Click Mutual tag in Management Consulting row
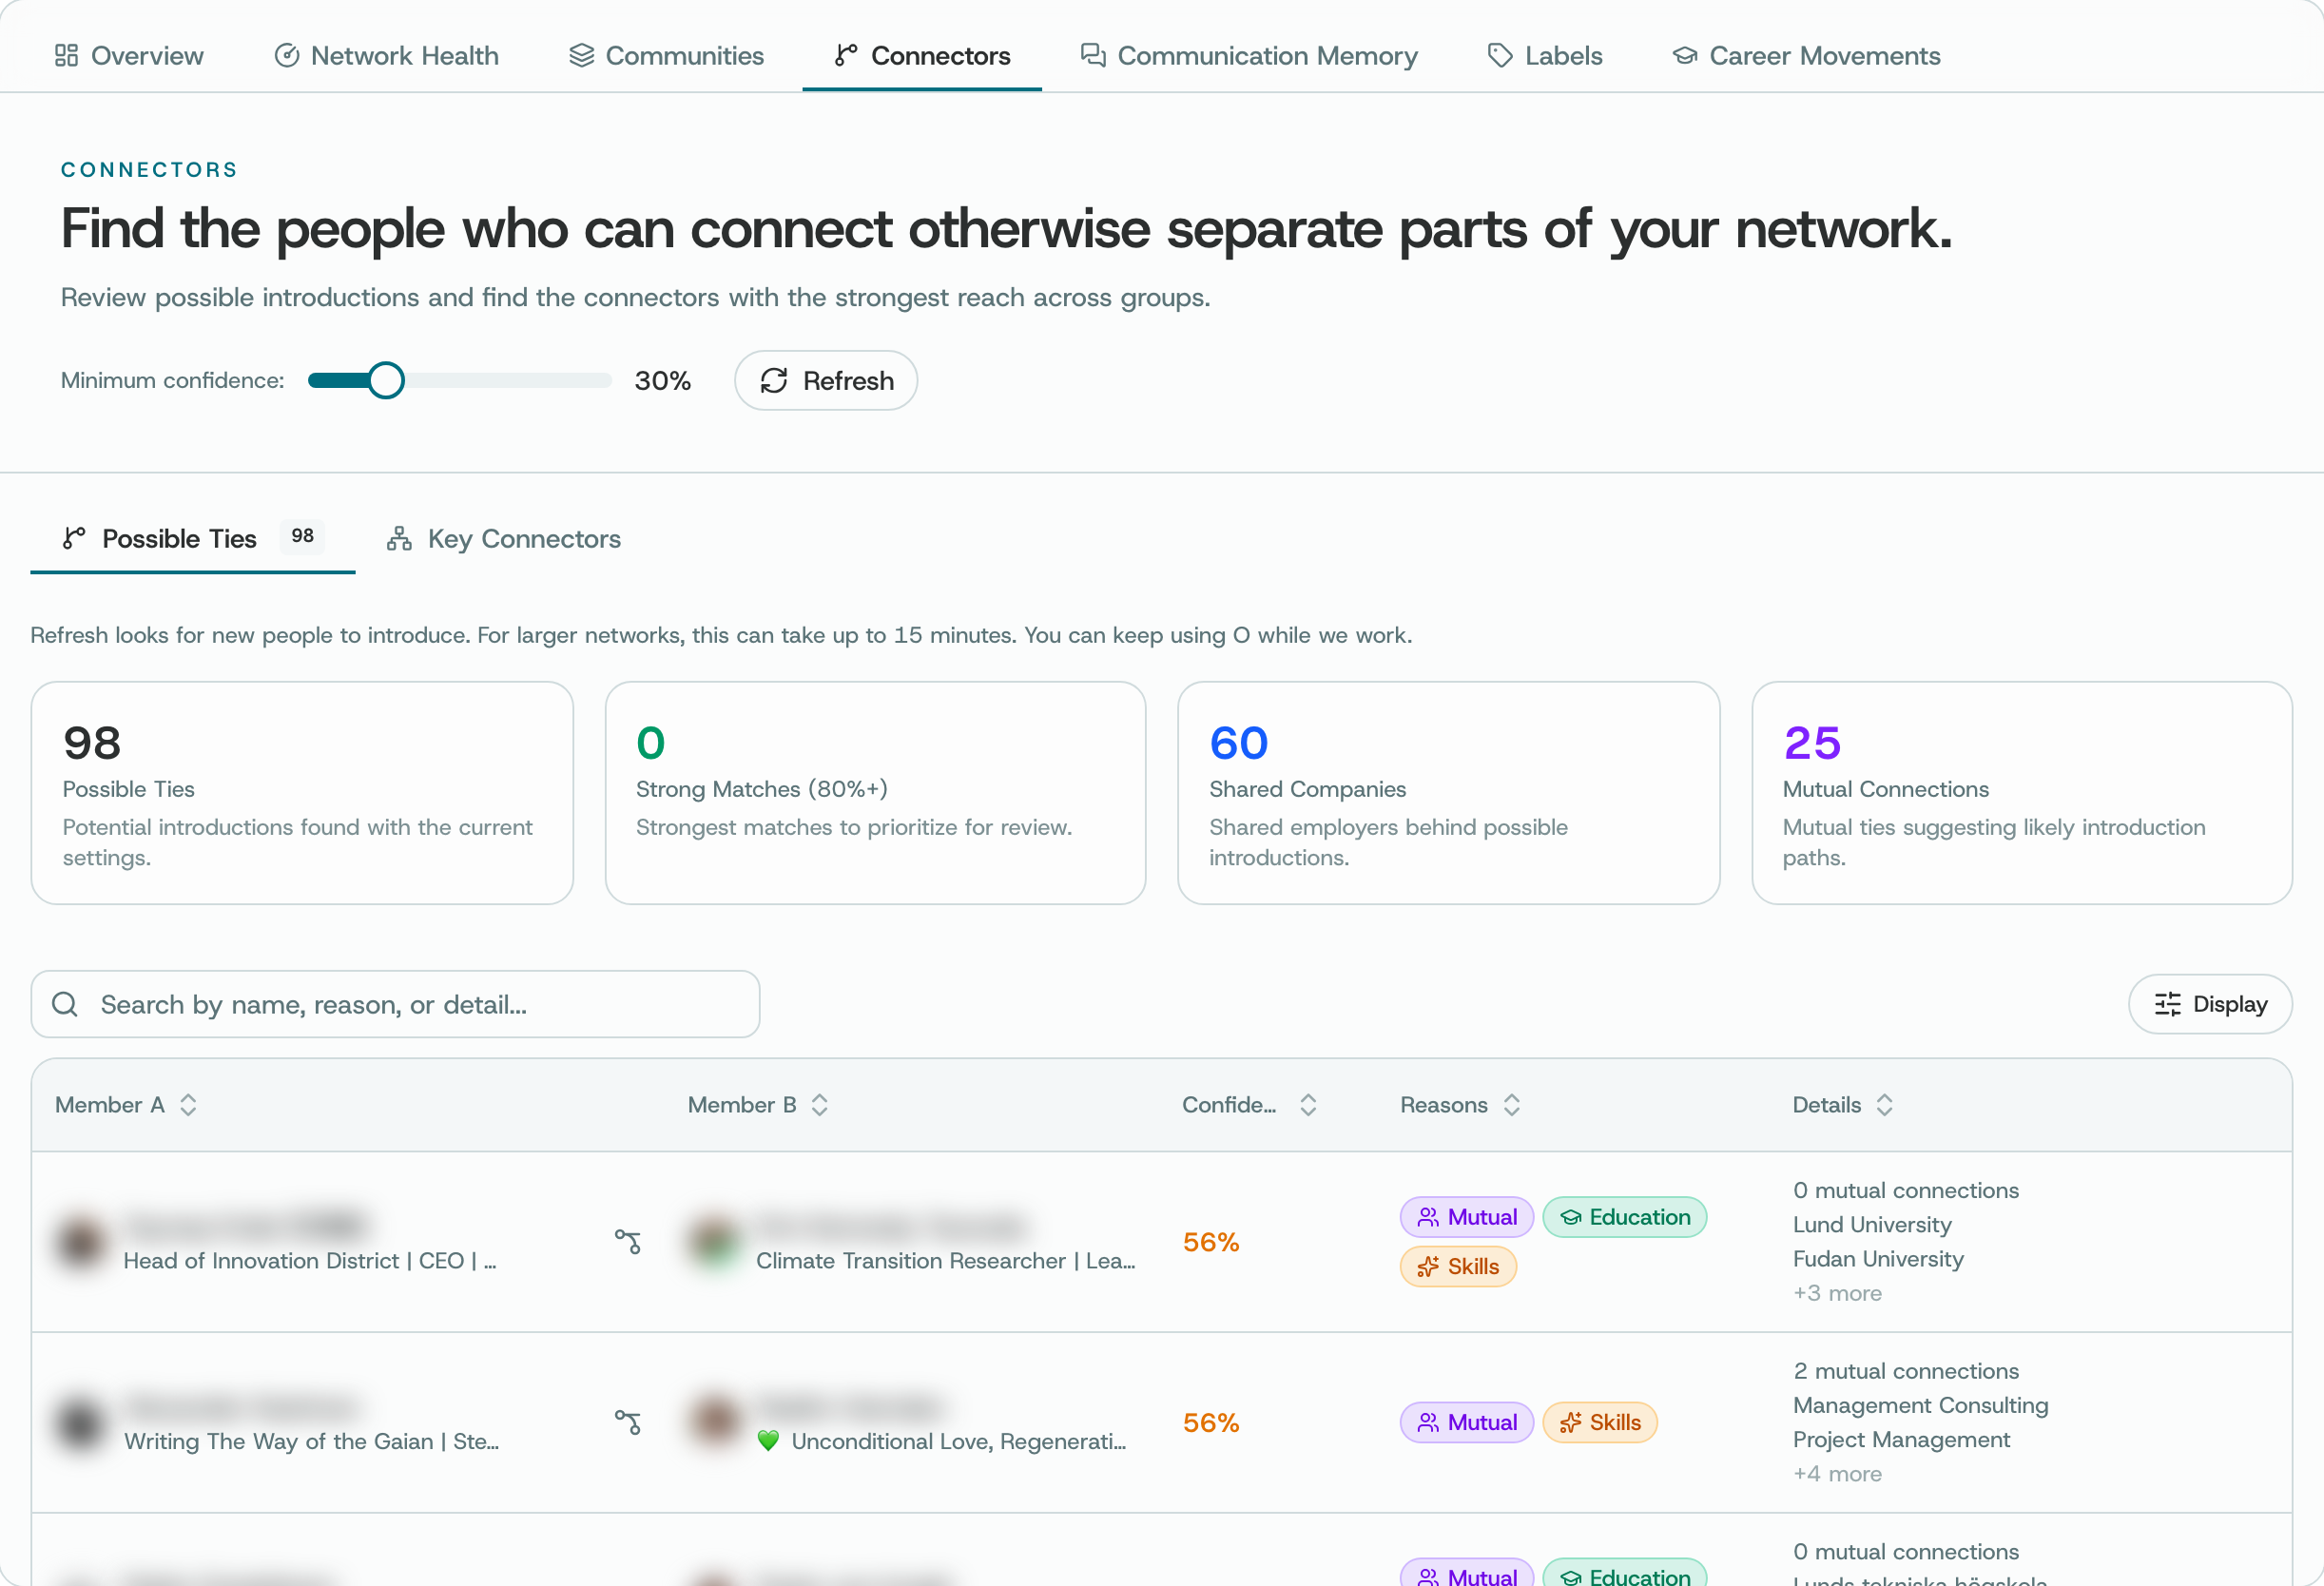 [x=1466, y=1422]
